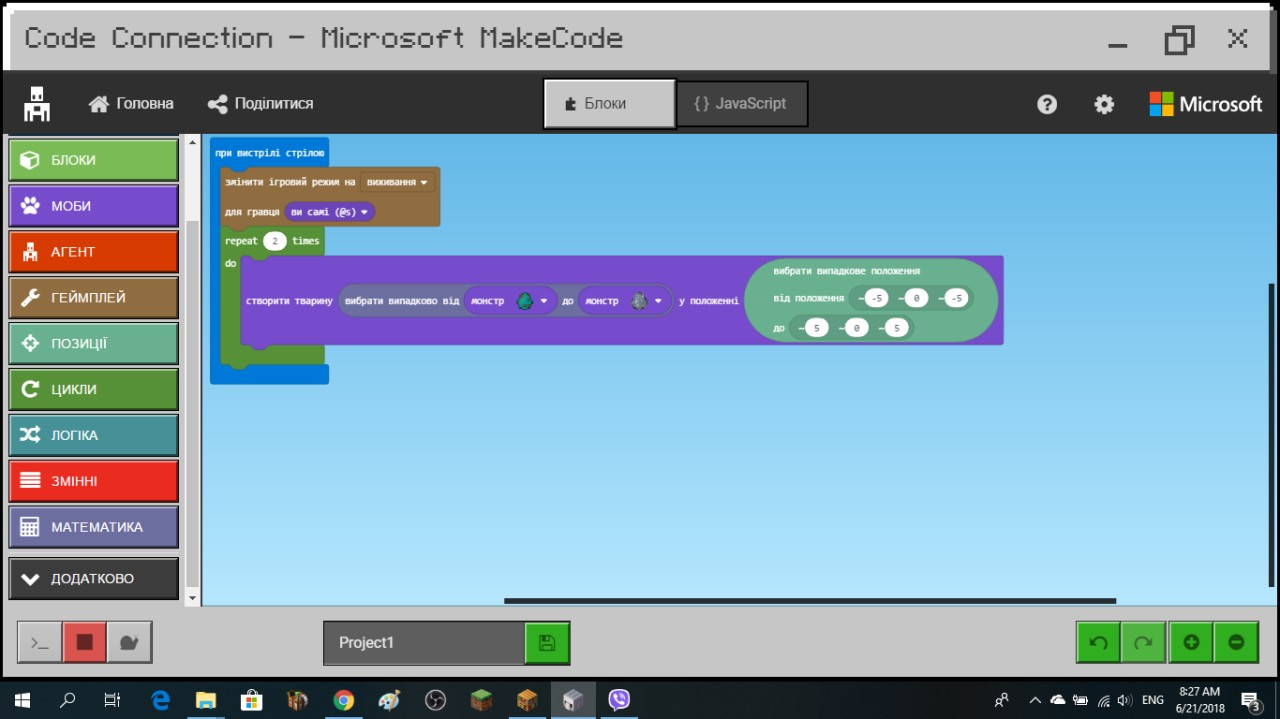
Task: Open Viber from taskbar
Action: (x=619, y=700)
